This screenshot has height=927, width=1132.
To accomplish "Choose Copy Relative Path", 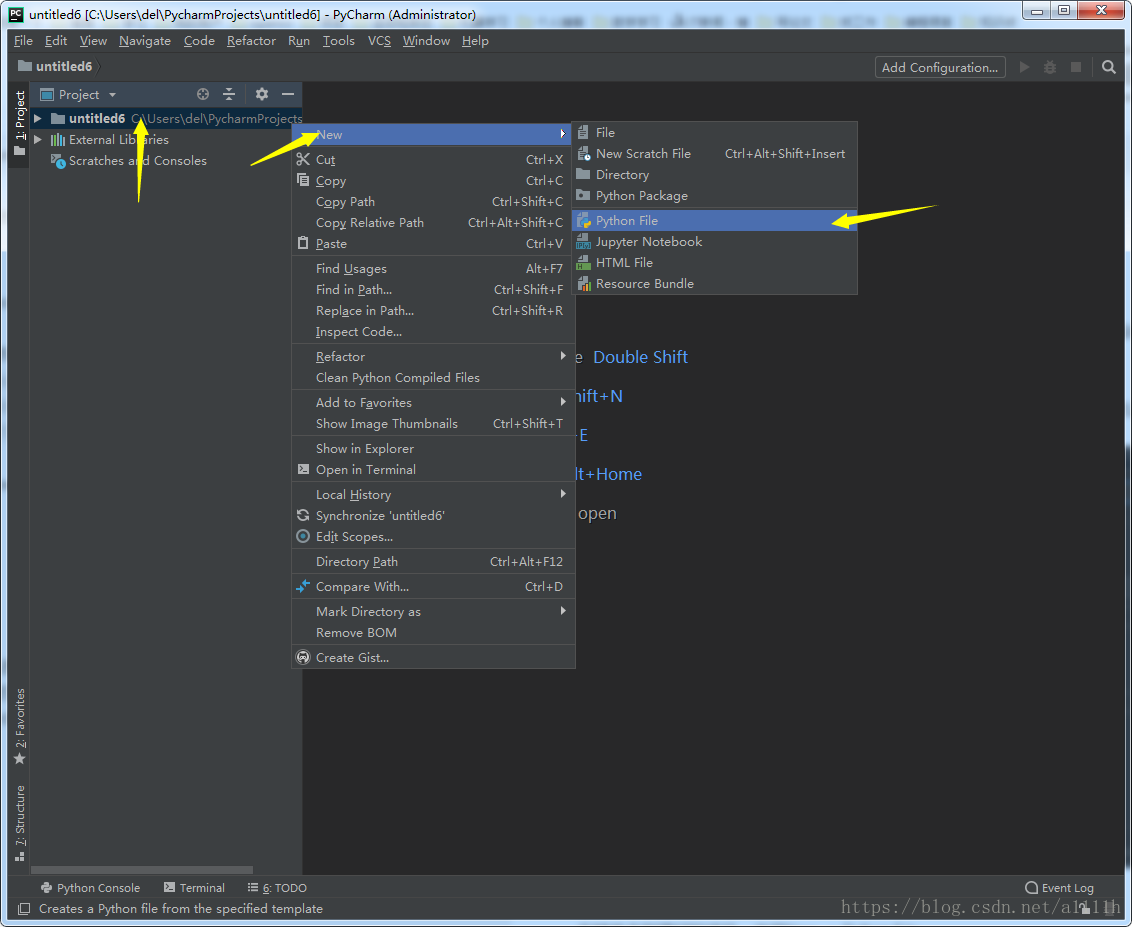I will 433,222.
